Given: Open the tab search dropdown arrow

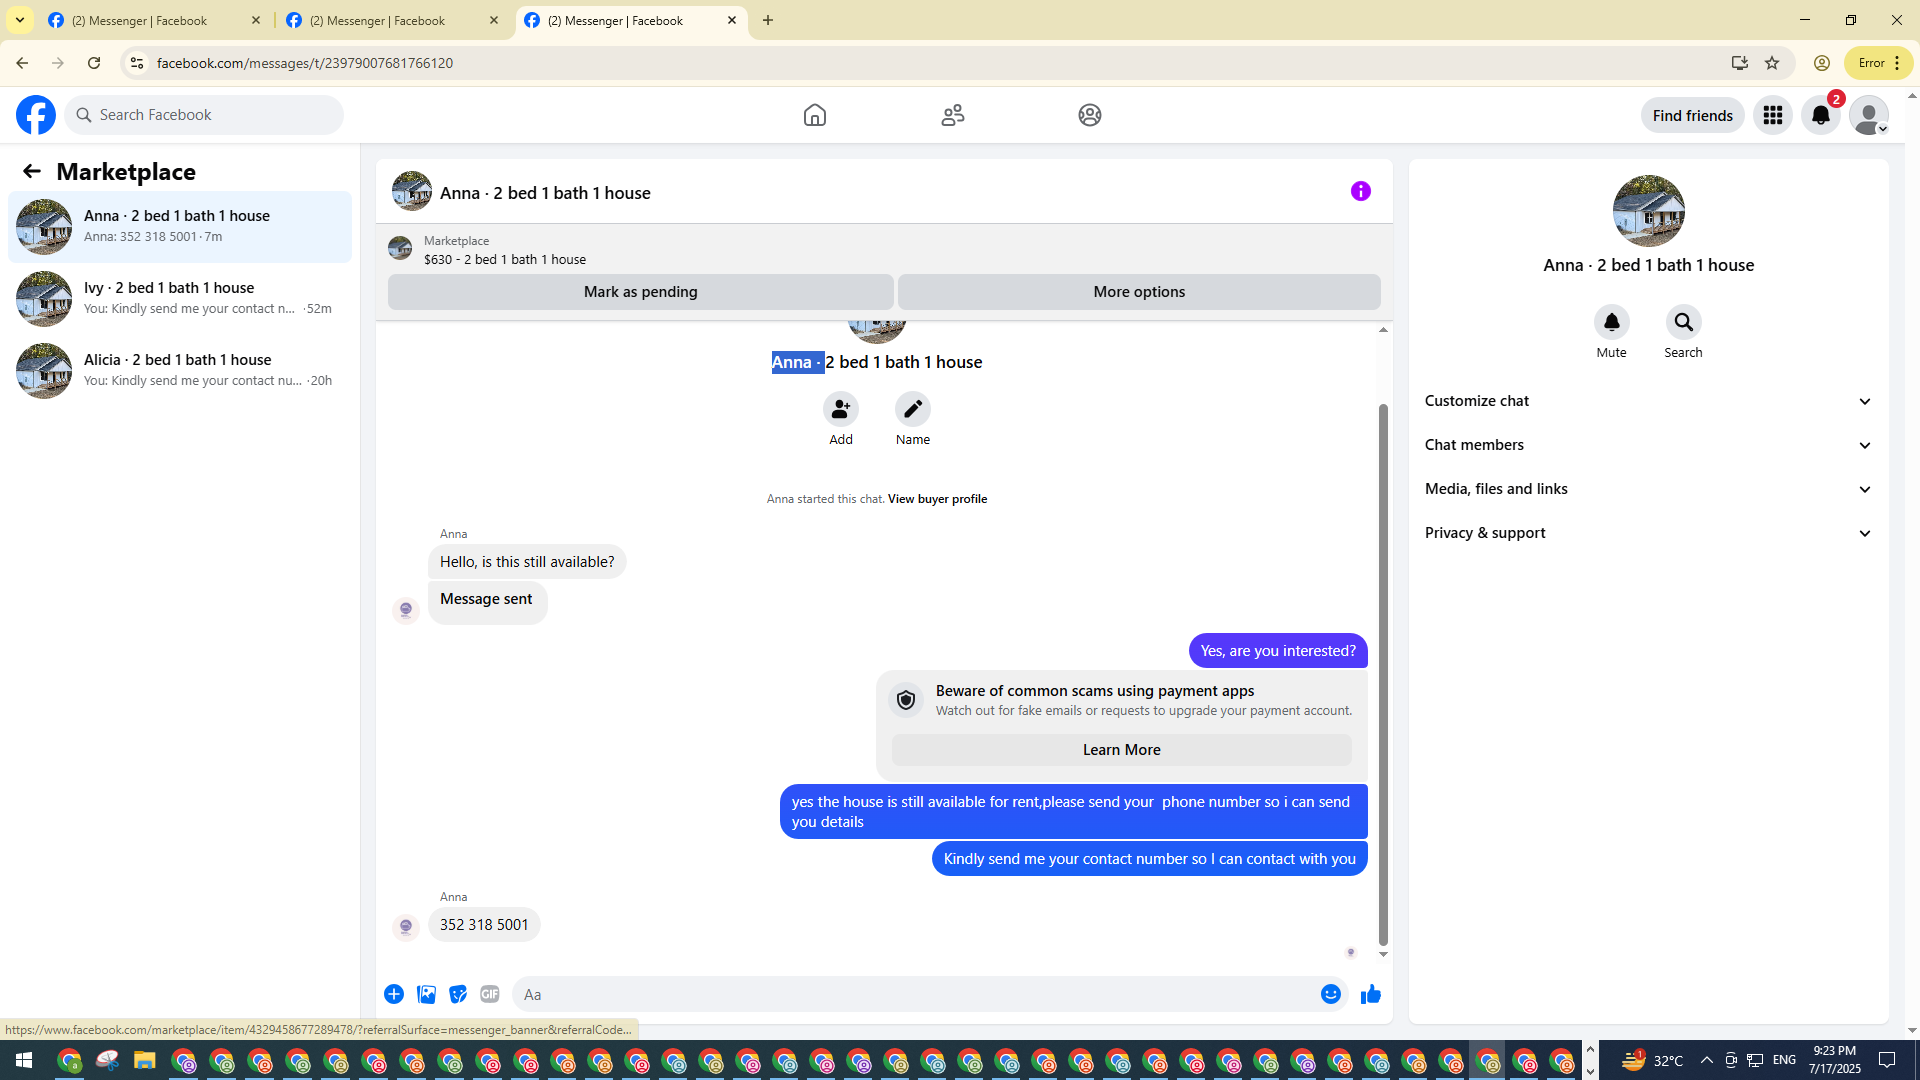Looking at the screenshot, I should pos(20,20).
